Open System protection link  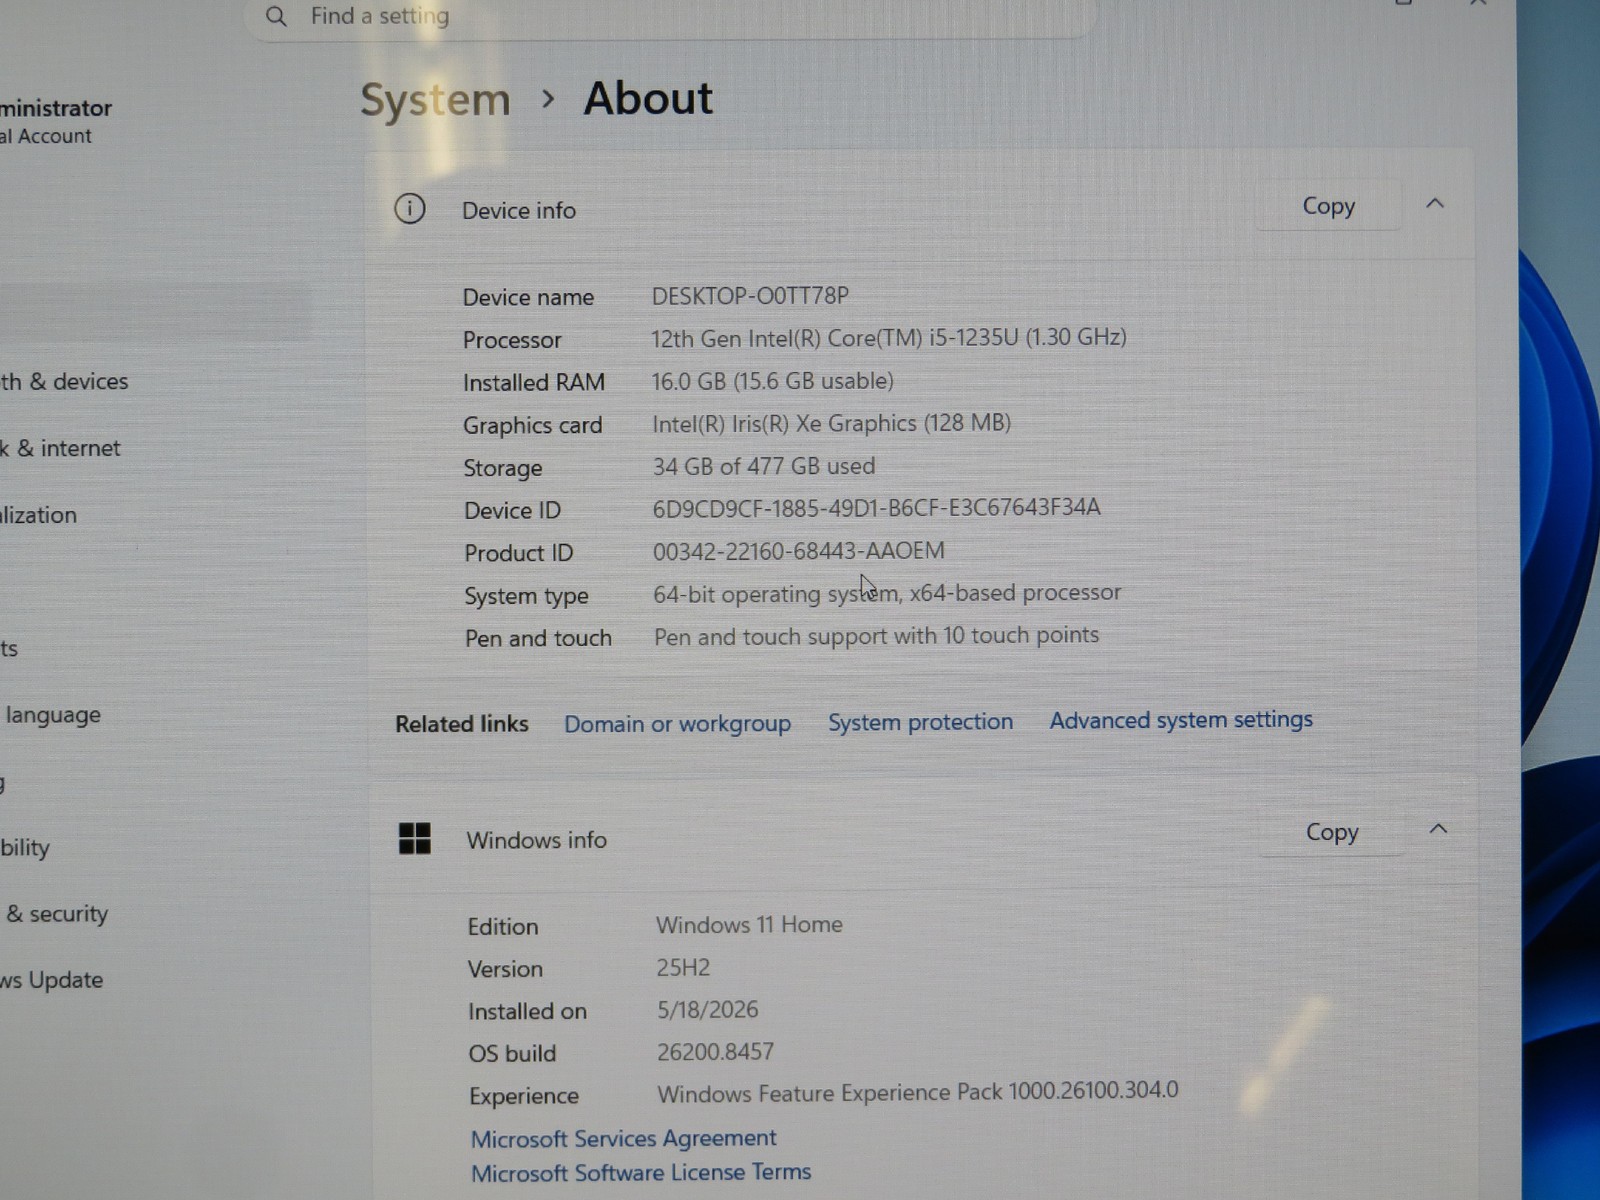pos(920,721)
